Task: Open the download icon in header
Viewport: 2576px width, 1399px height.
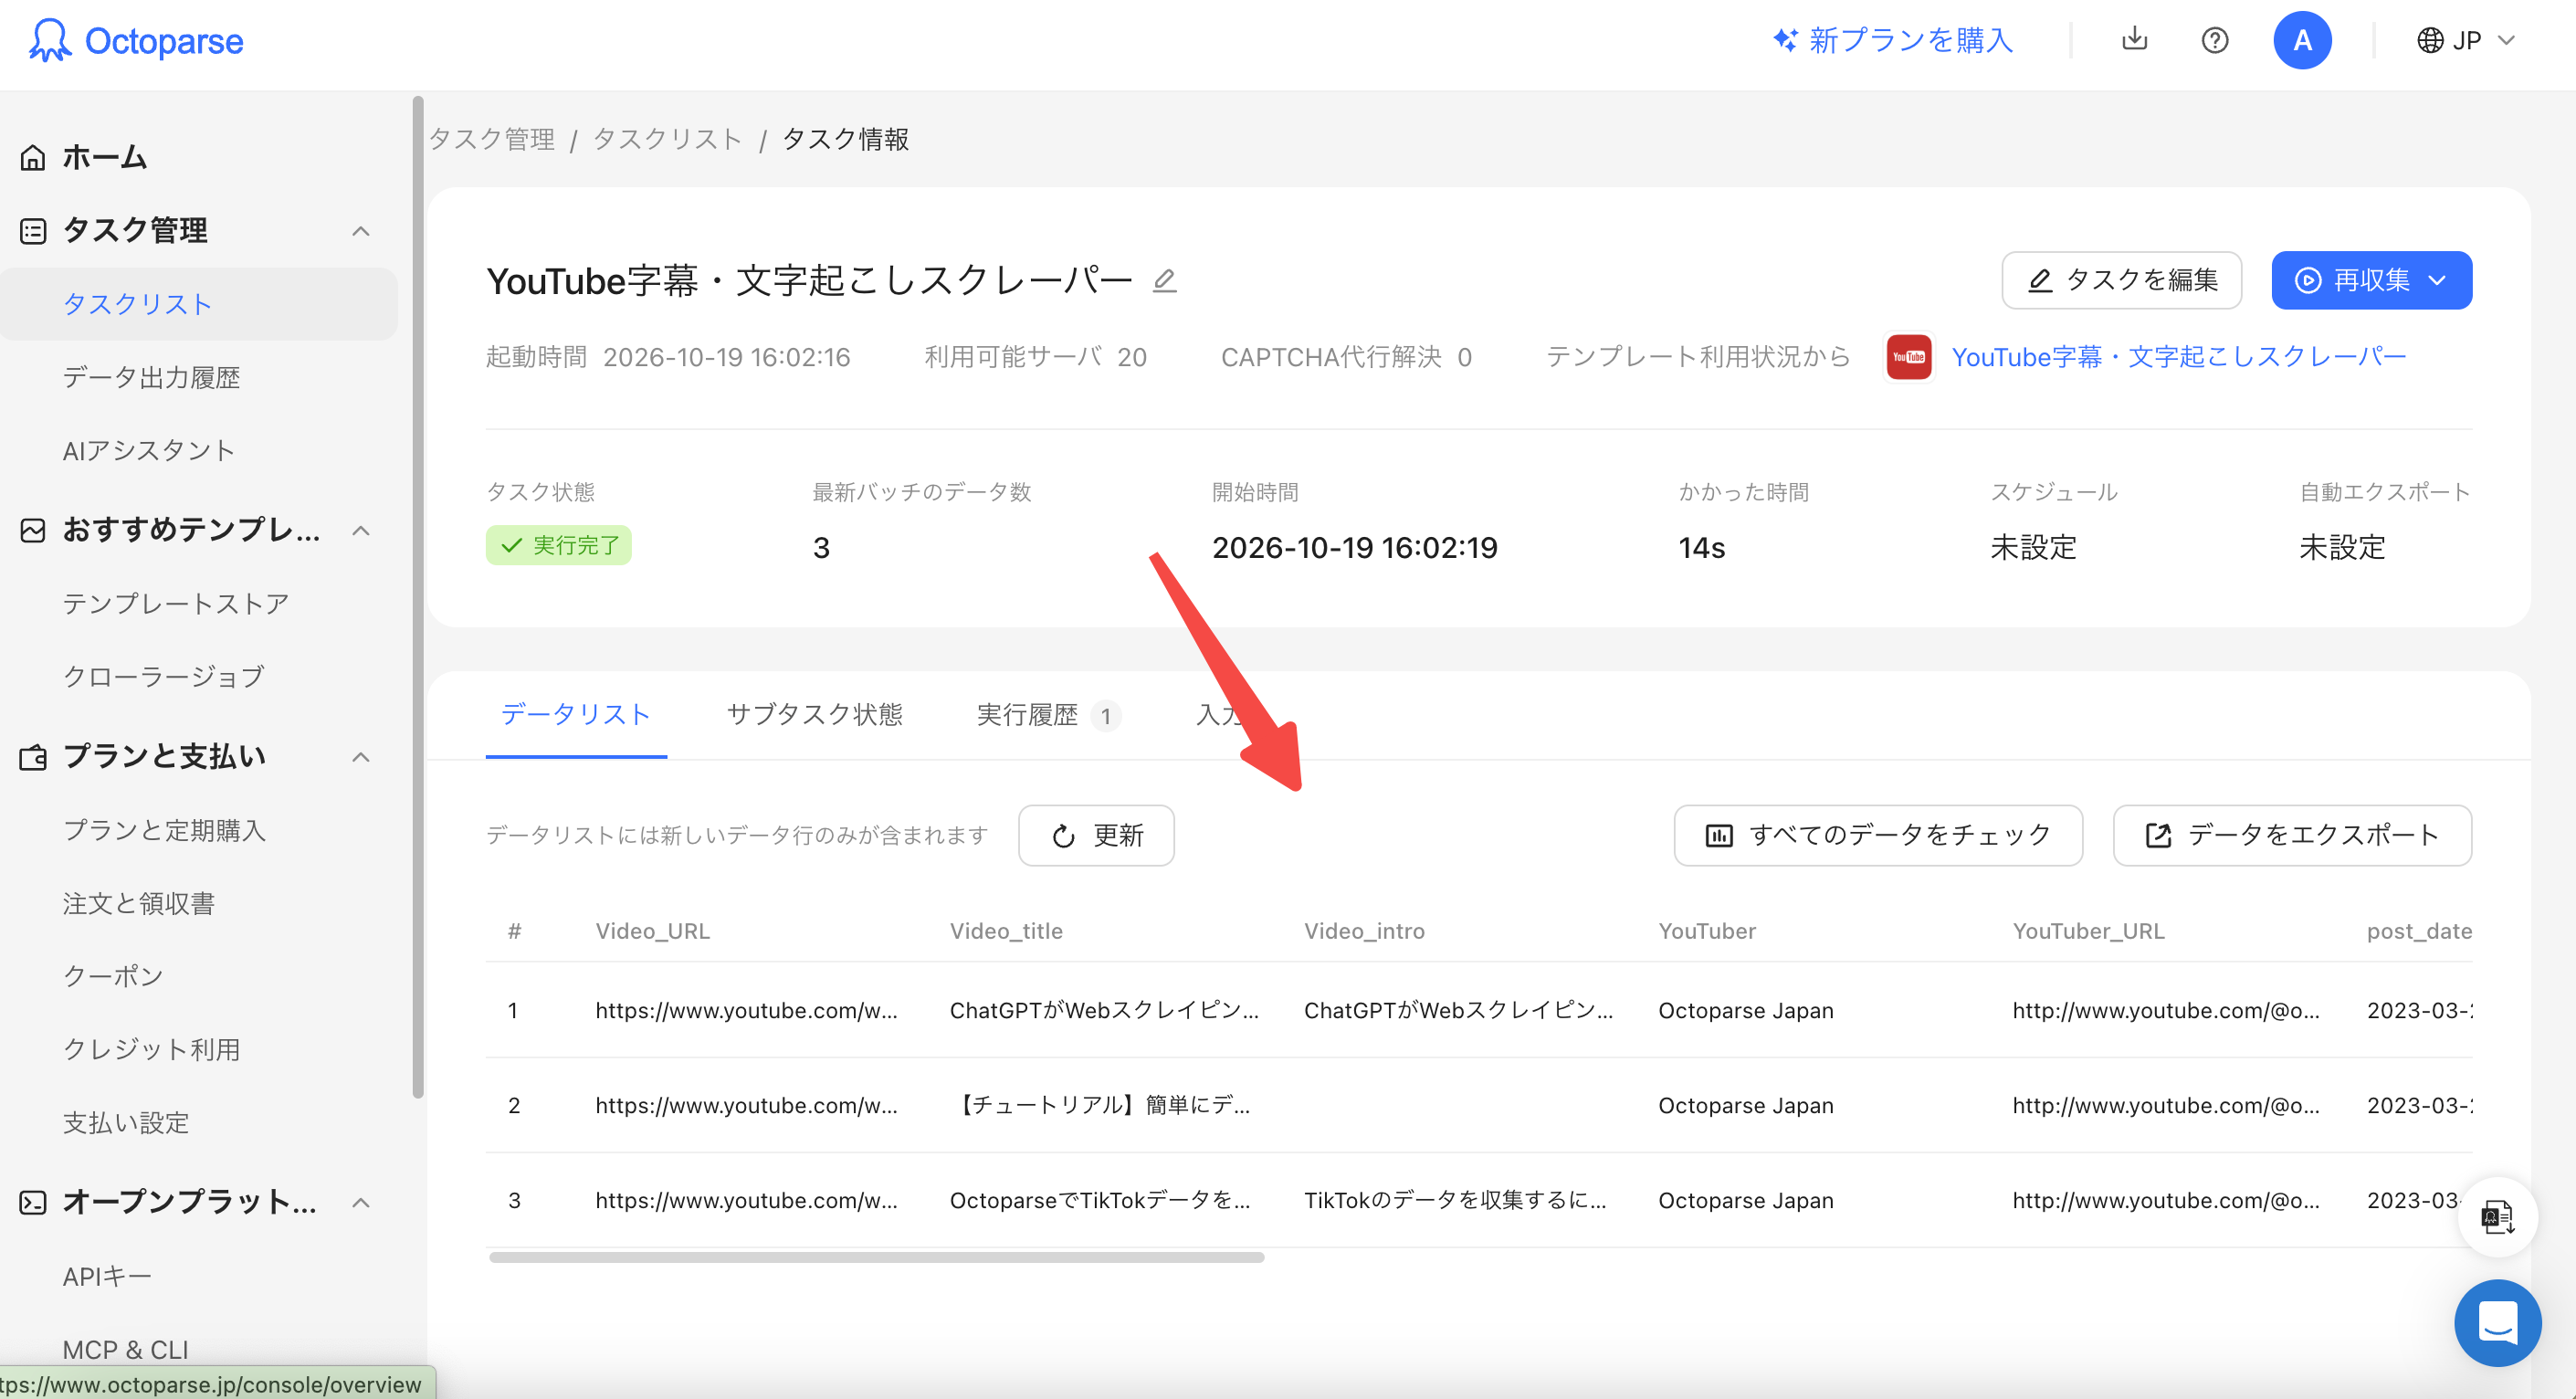Action: pos(2134,39)
